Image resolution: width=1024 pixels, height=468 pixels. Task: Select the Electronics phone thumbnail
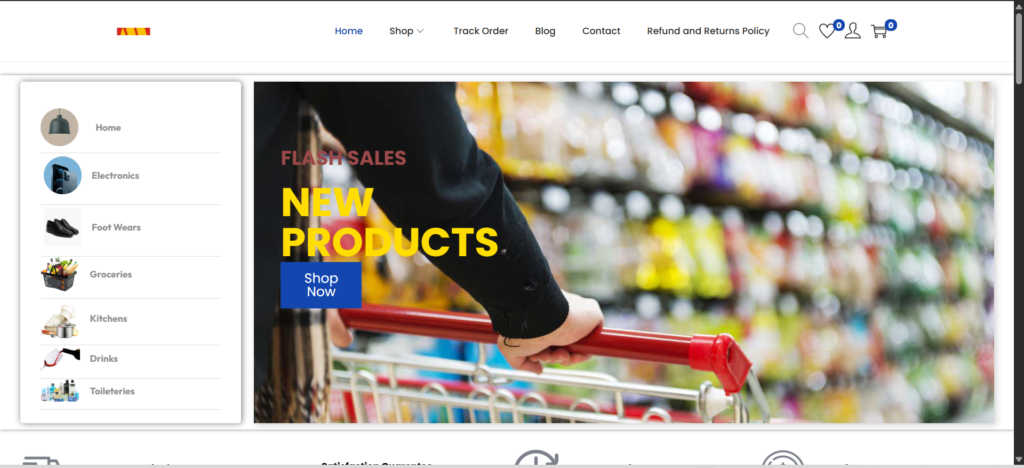63,175
